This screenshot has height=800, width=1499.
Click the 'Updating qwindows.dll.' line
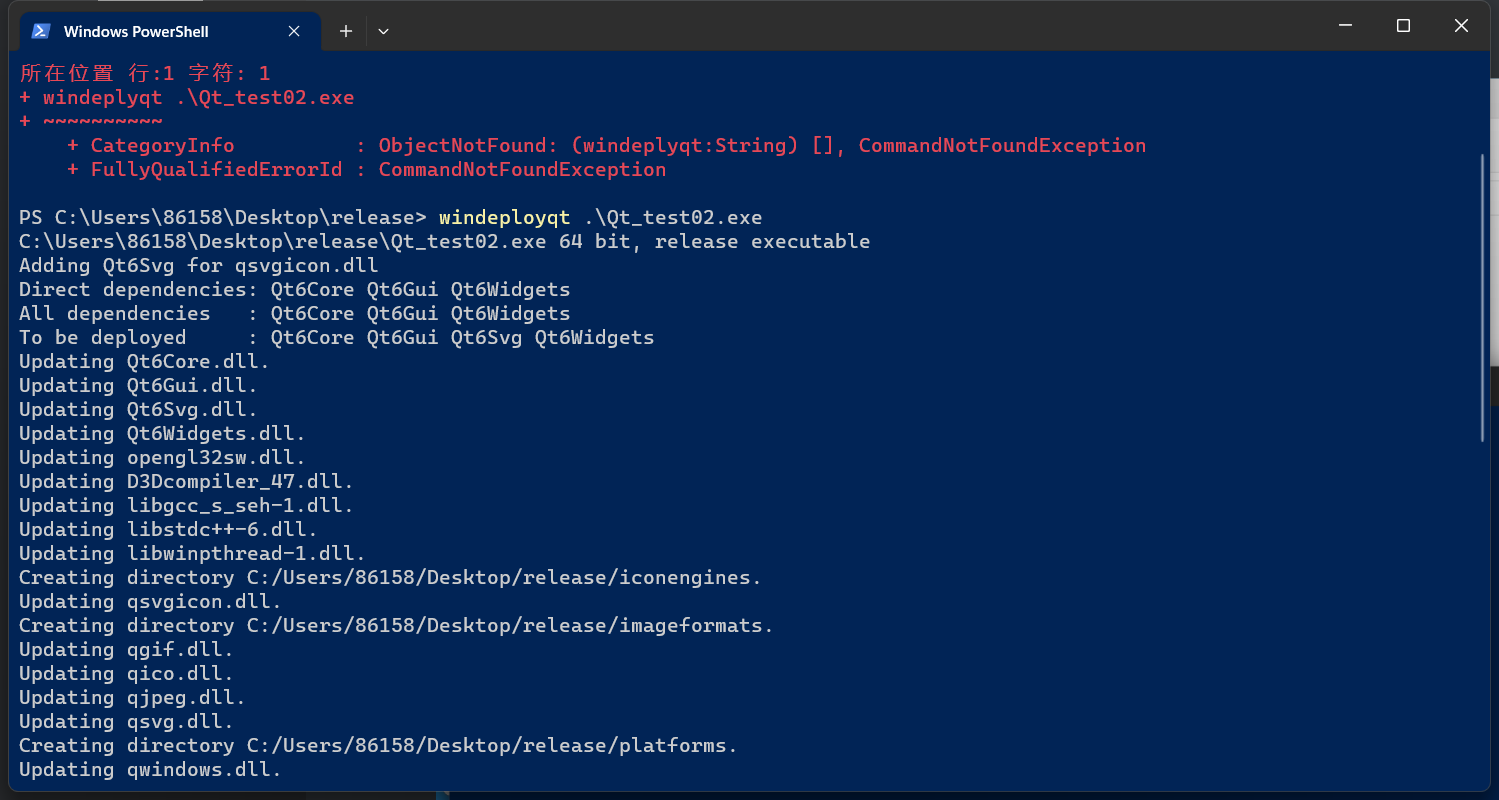[150, 769]
